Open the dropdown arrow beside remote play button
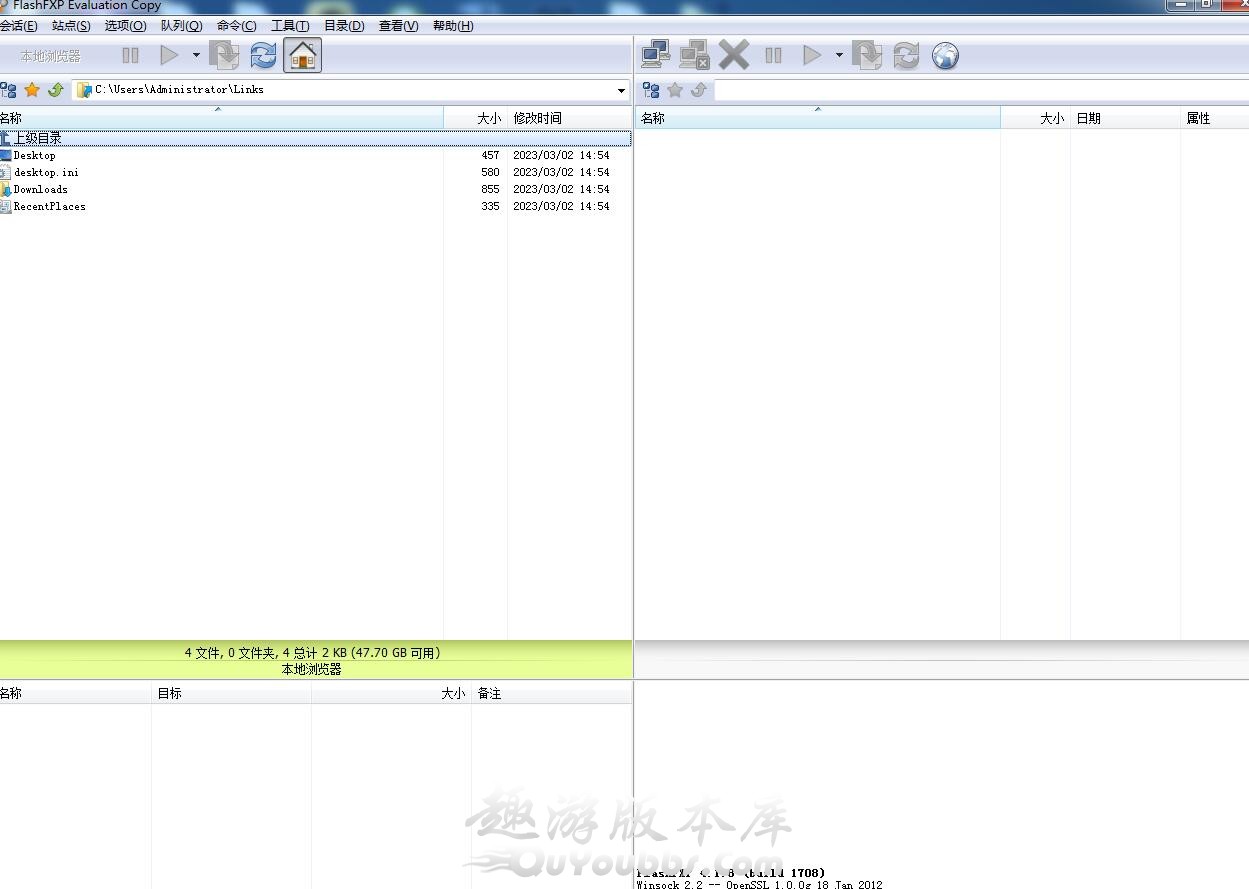Viewport: 1249px width, 889px height. click(x=839, y=56)
